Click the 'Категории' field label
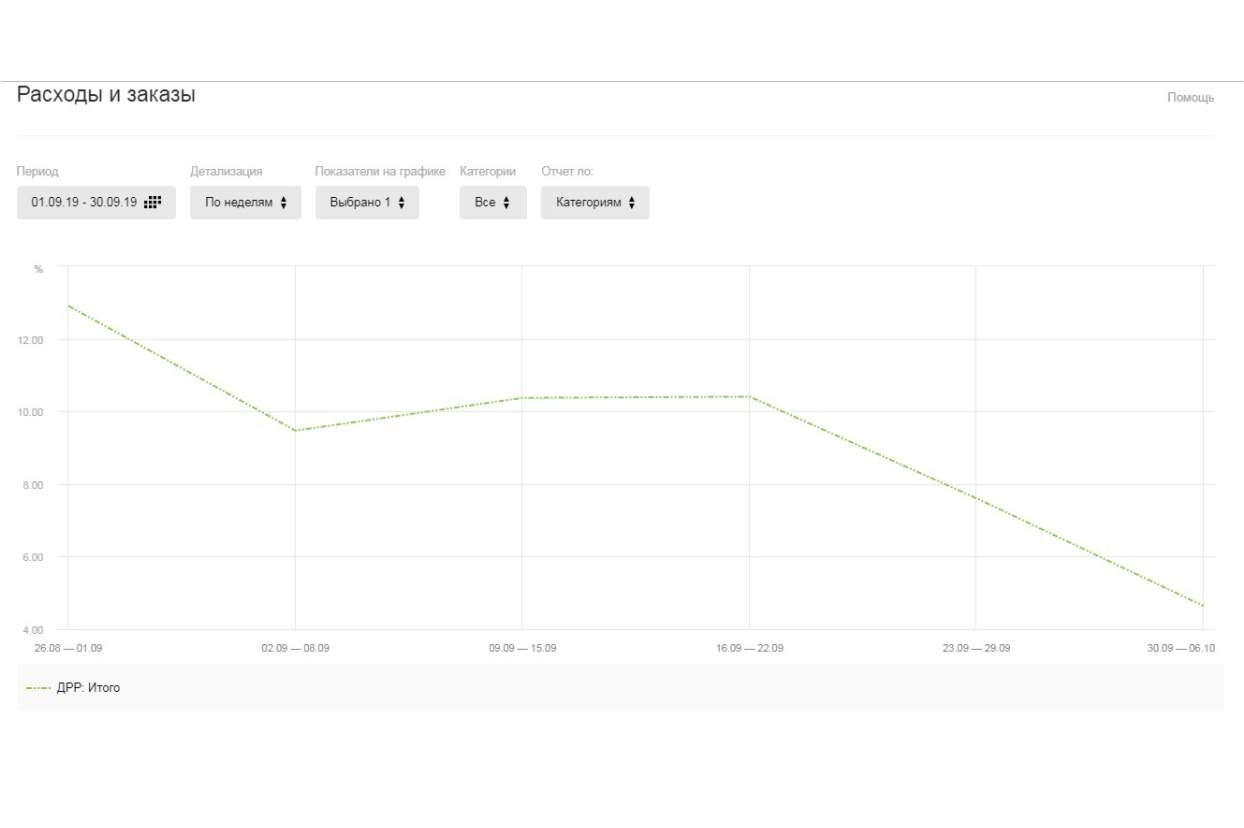The width and height of the screenshot is (1244, 828). 488,172
